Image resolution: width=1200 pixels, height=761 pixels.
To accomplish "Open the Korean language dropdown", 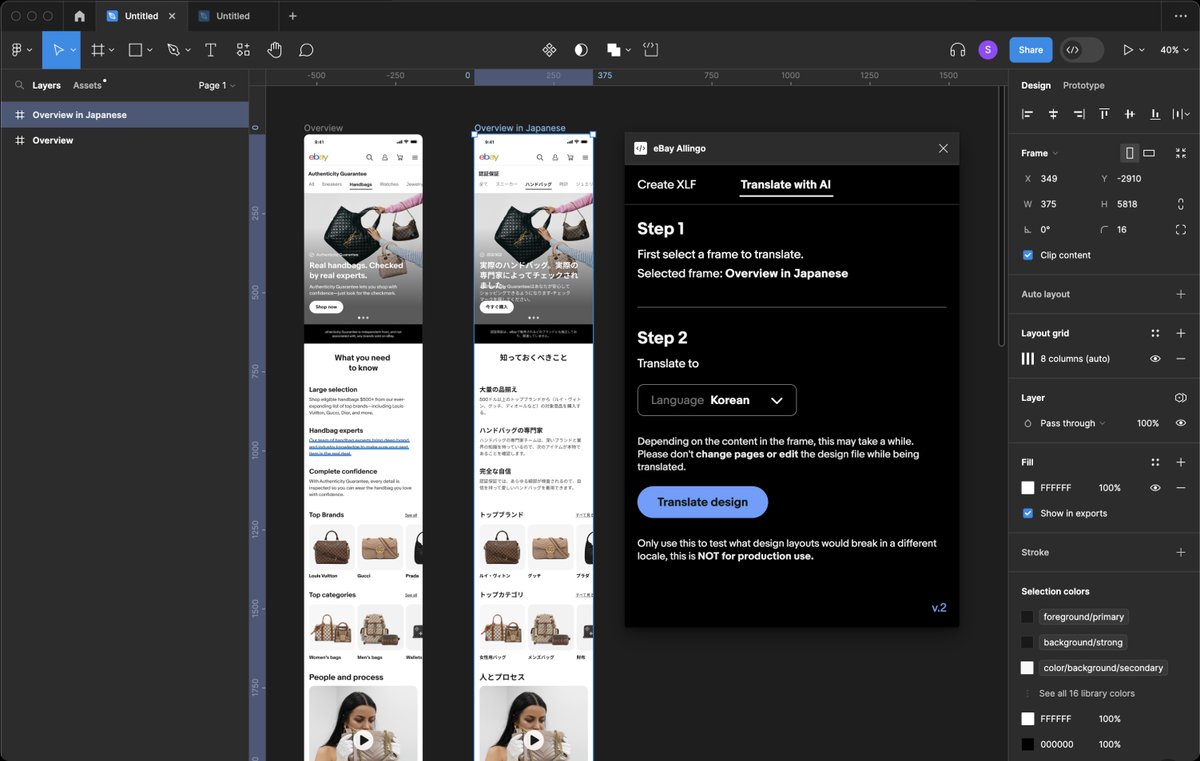I will click(717, 400).
